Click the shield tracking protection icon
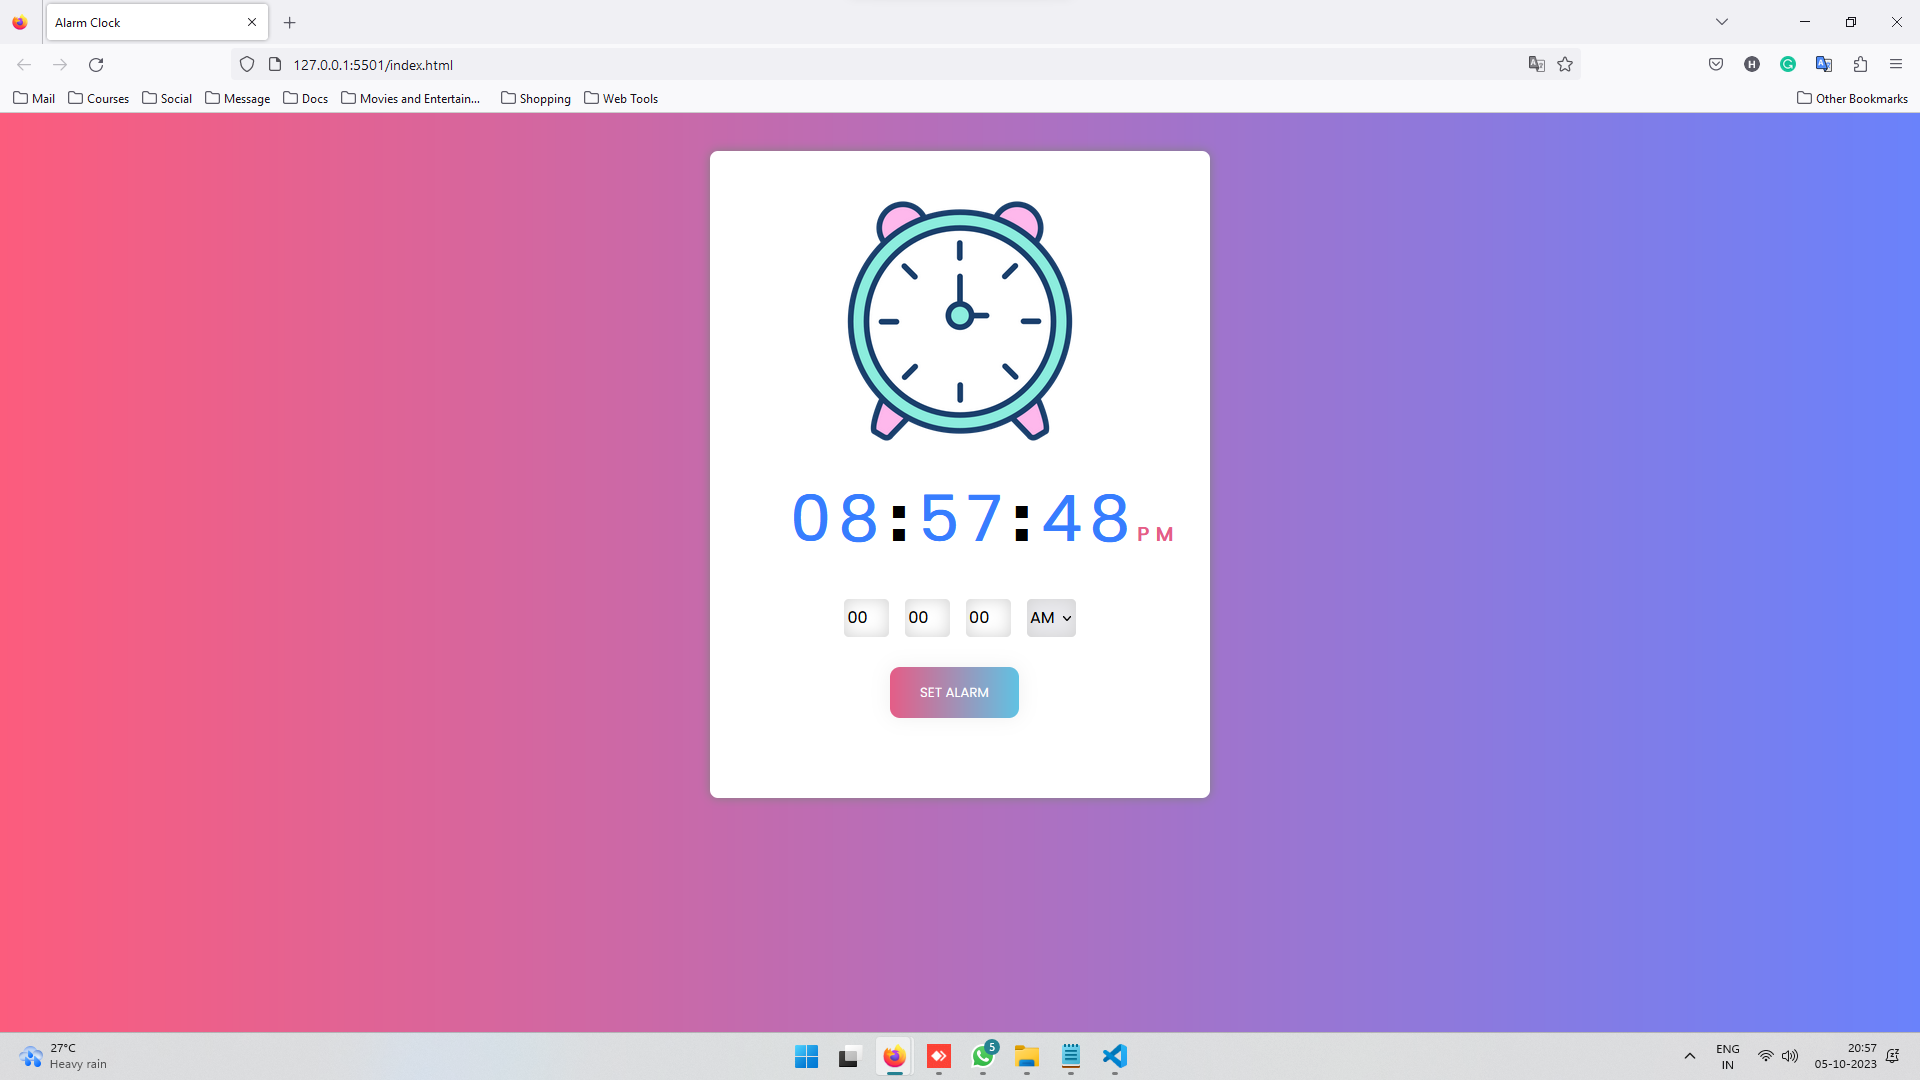This screenshot has width=1920, height=1080. tap(247, 65)
